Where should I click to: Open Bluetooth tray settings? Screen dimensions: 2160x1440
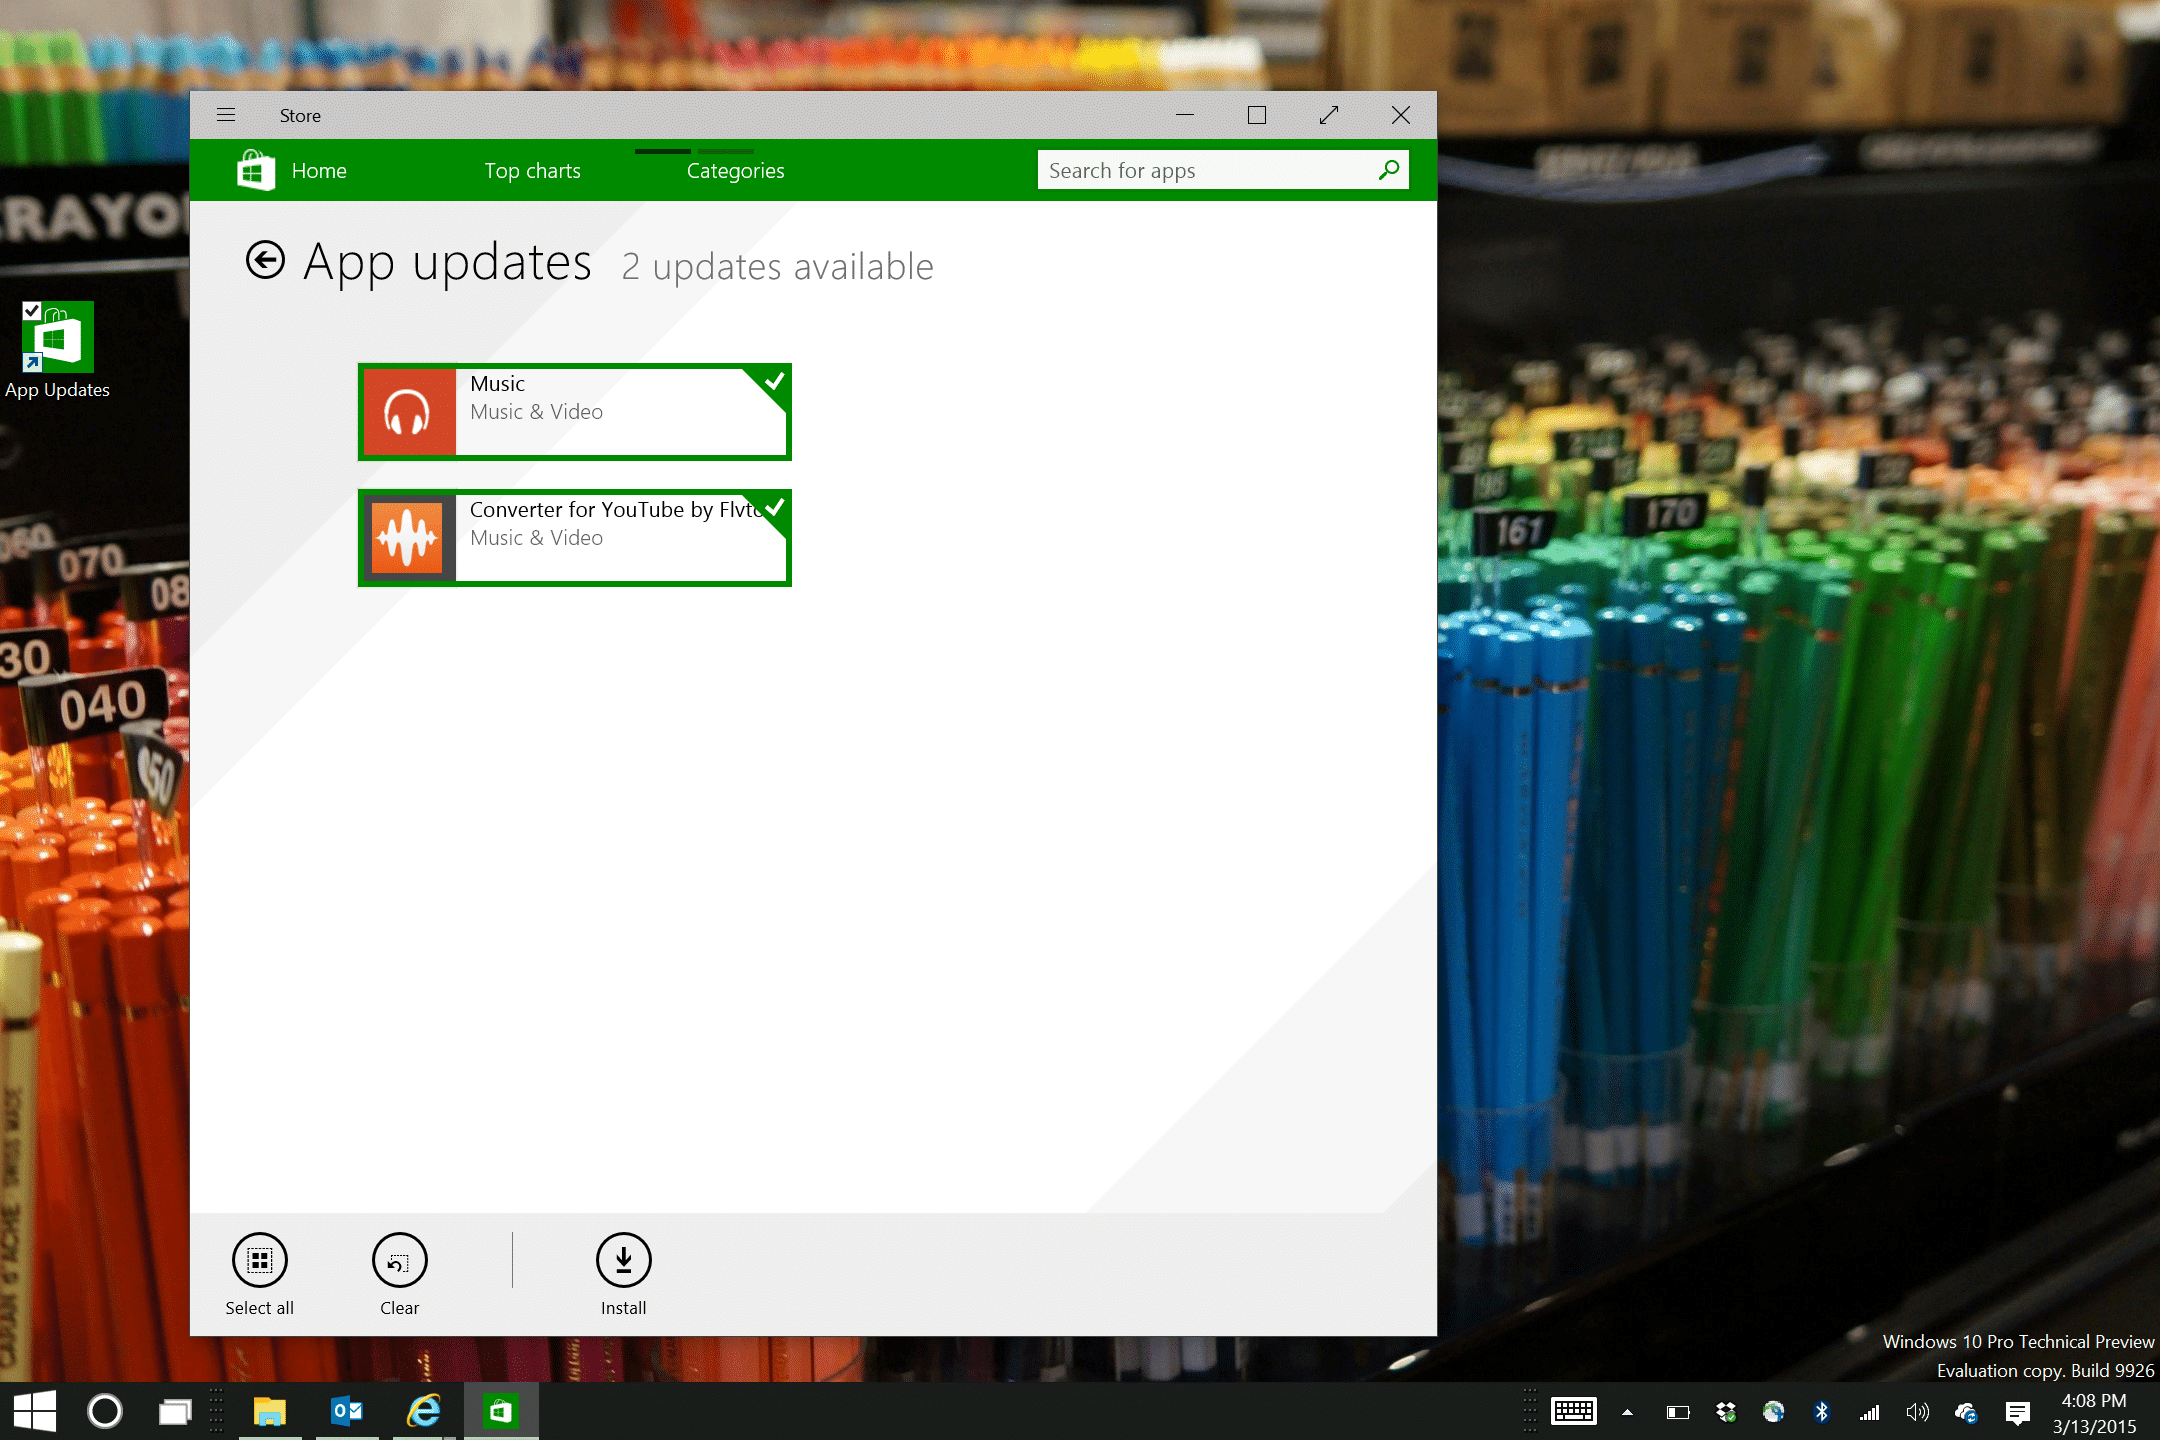(x=1822, y=1412)
